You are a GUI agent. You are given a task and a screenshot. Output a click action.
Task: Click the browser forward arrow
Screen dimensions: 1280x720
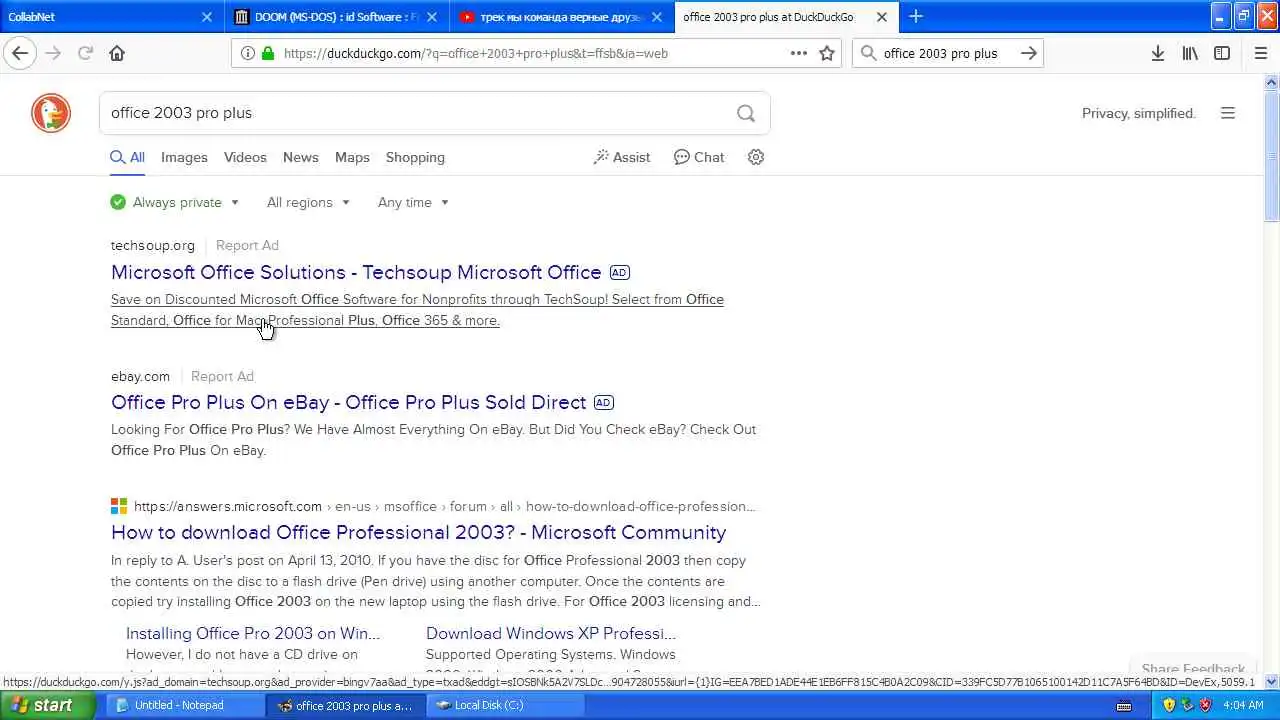[53, 53]
